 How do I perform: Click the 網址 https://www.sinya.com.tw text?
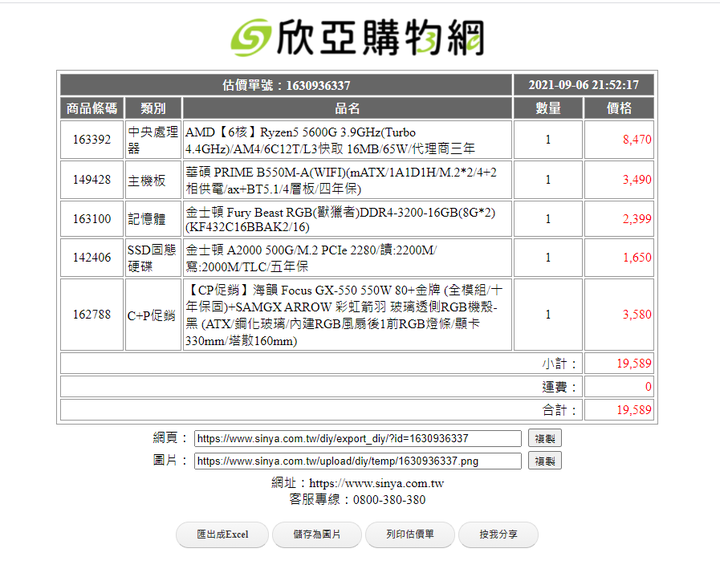[x=358, y=483]
